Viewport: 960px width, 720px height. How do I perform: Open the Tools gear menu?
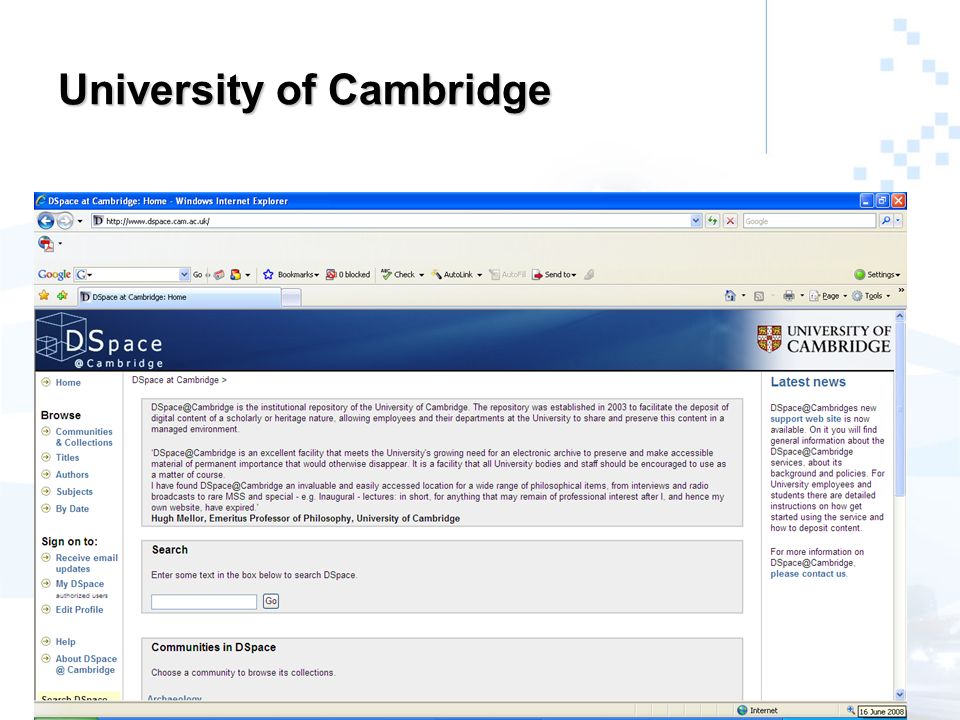pos(871,296)
